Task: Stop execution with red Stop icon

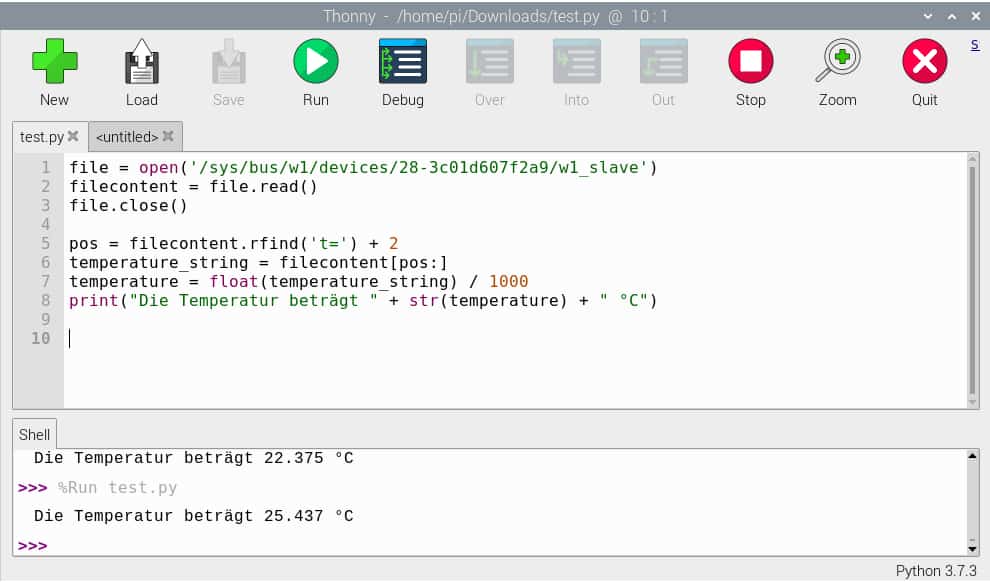Action: (x=751, y=61)
